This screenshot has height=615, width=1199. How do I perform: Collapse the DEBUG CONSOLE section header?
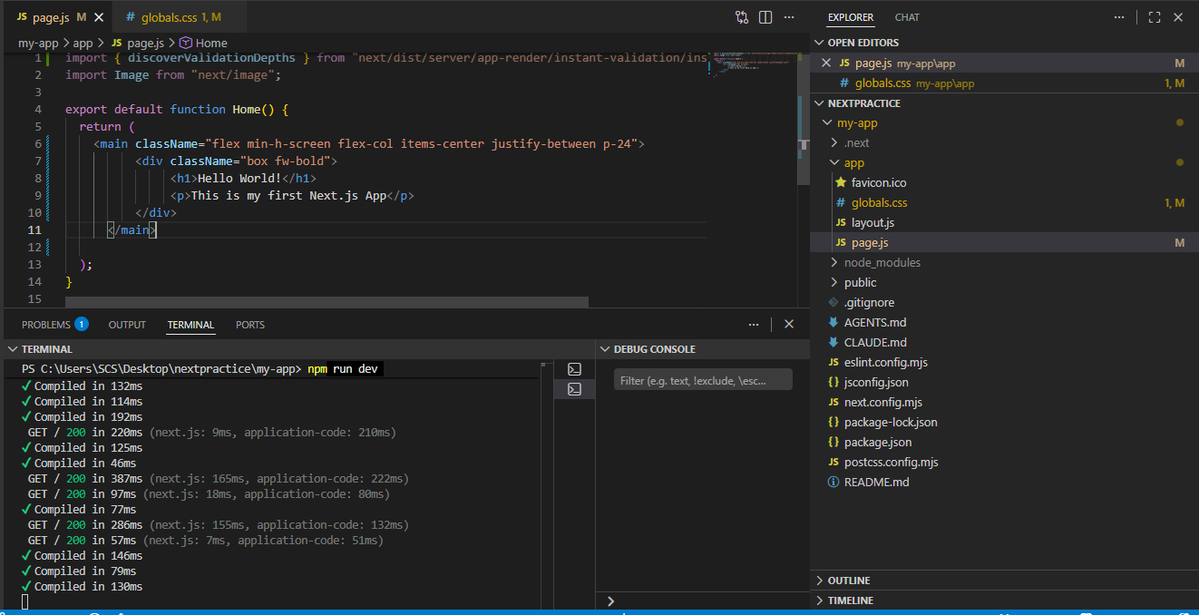[x=701, y=349]
